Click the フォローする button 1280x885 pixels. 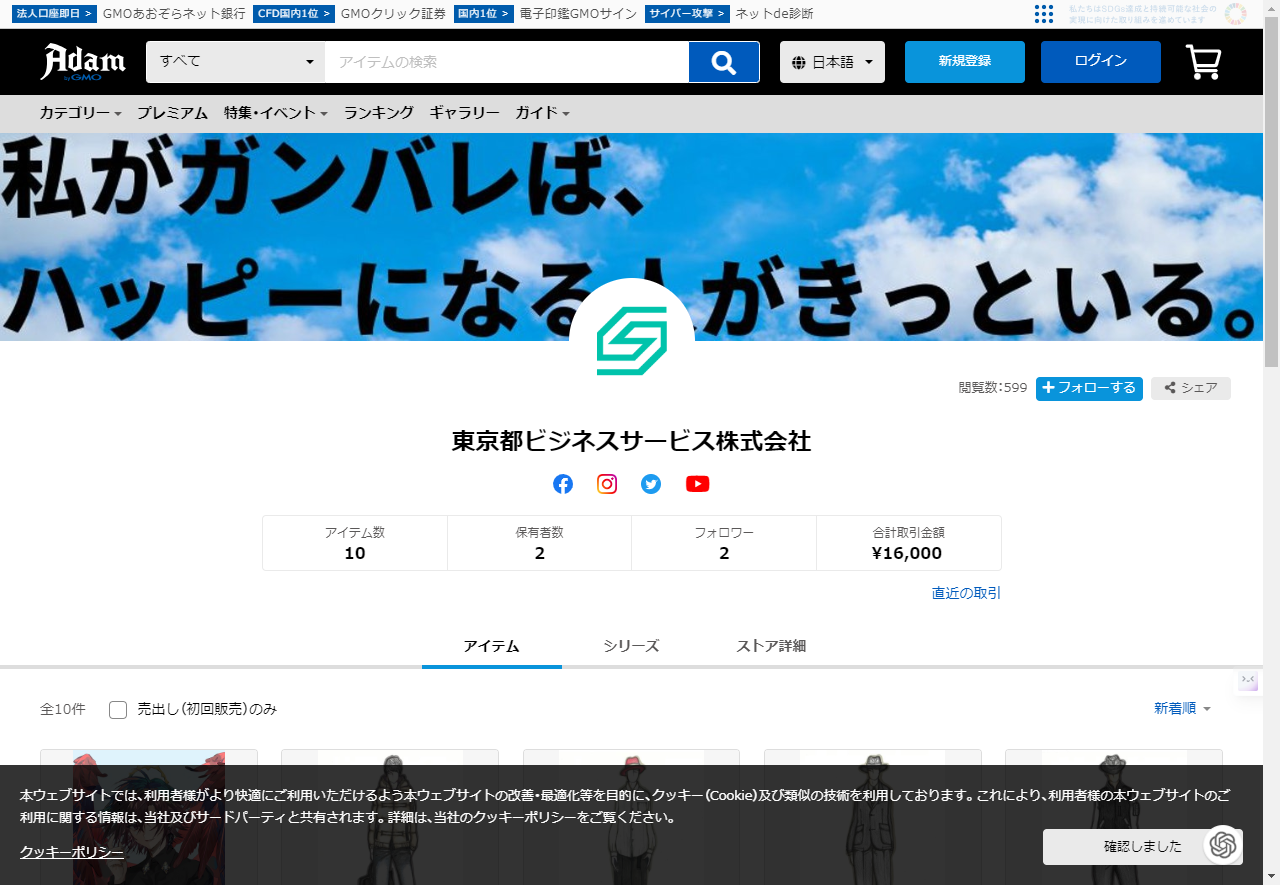(x=1089, y=388)
